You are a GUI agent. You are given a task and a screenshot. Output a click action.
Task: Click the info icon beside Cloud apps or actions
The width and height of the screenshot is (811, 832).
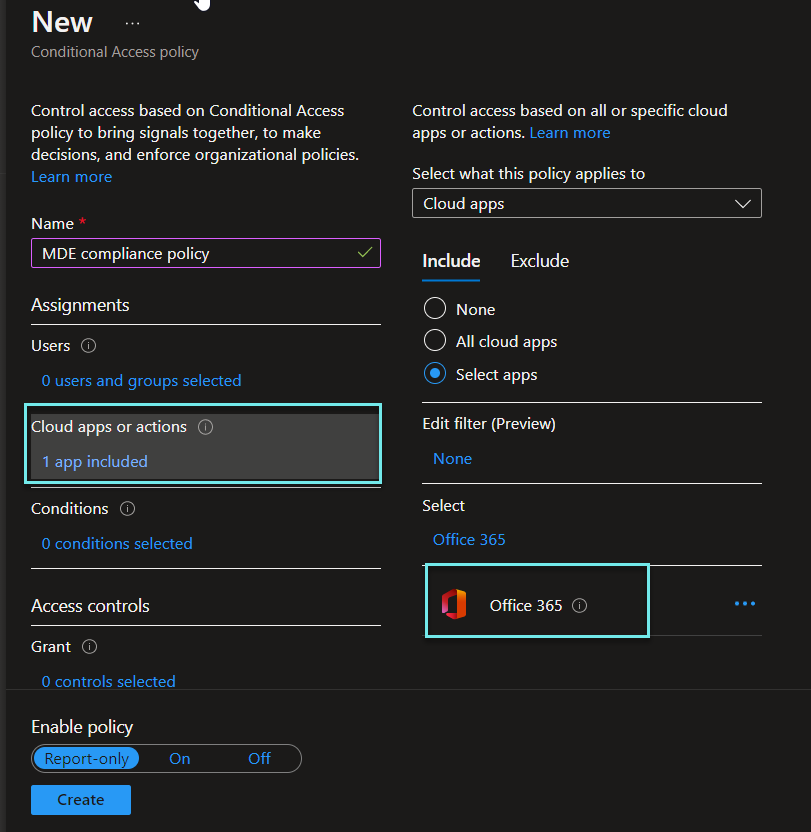pos(206,427)
